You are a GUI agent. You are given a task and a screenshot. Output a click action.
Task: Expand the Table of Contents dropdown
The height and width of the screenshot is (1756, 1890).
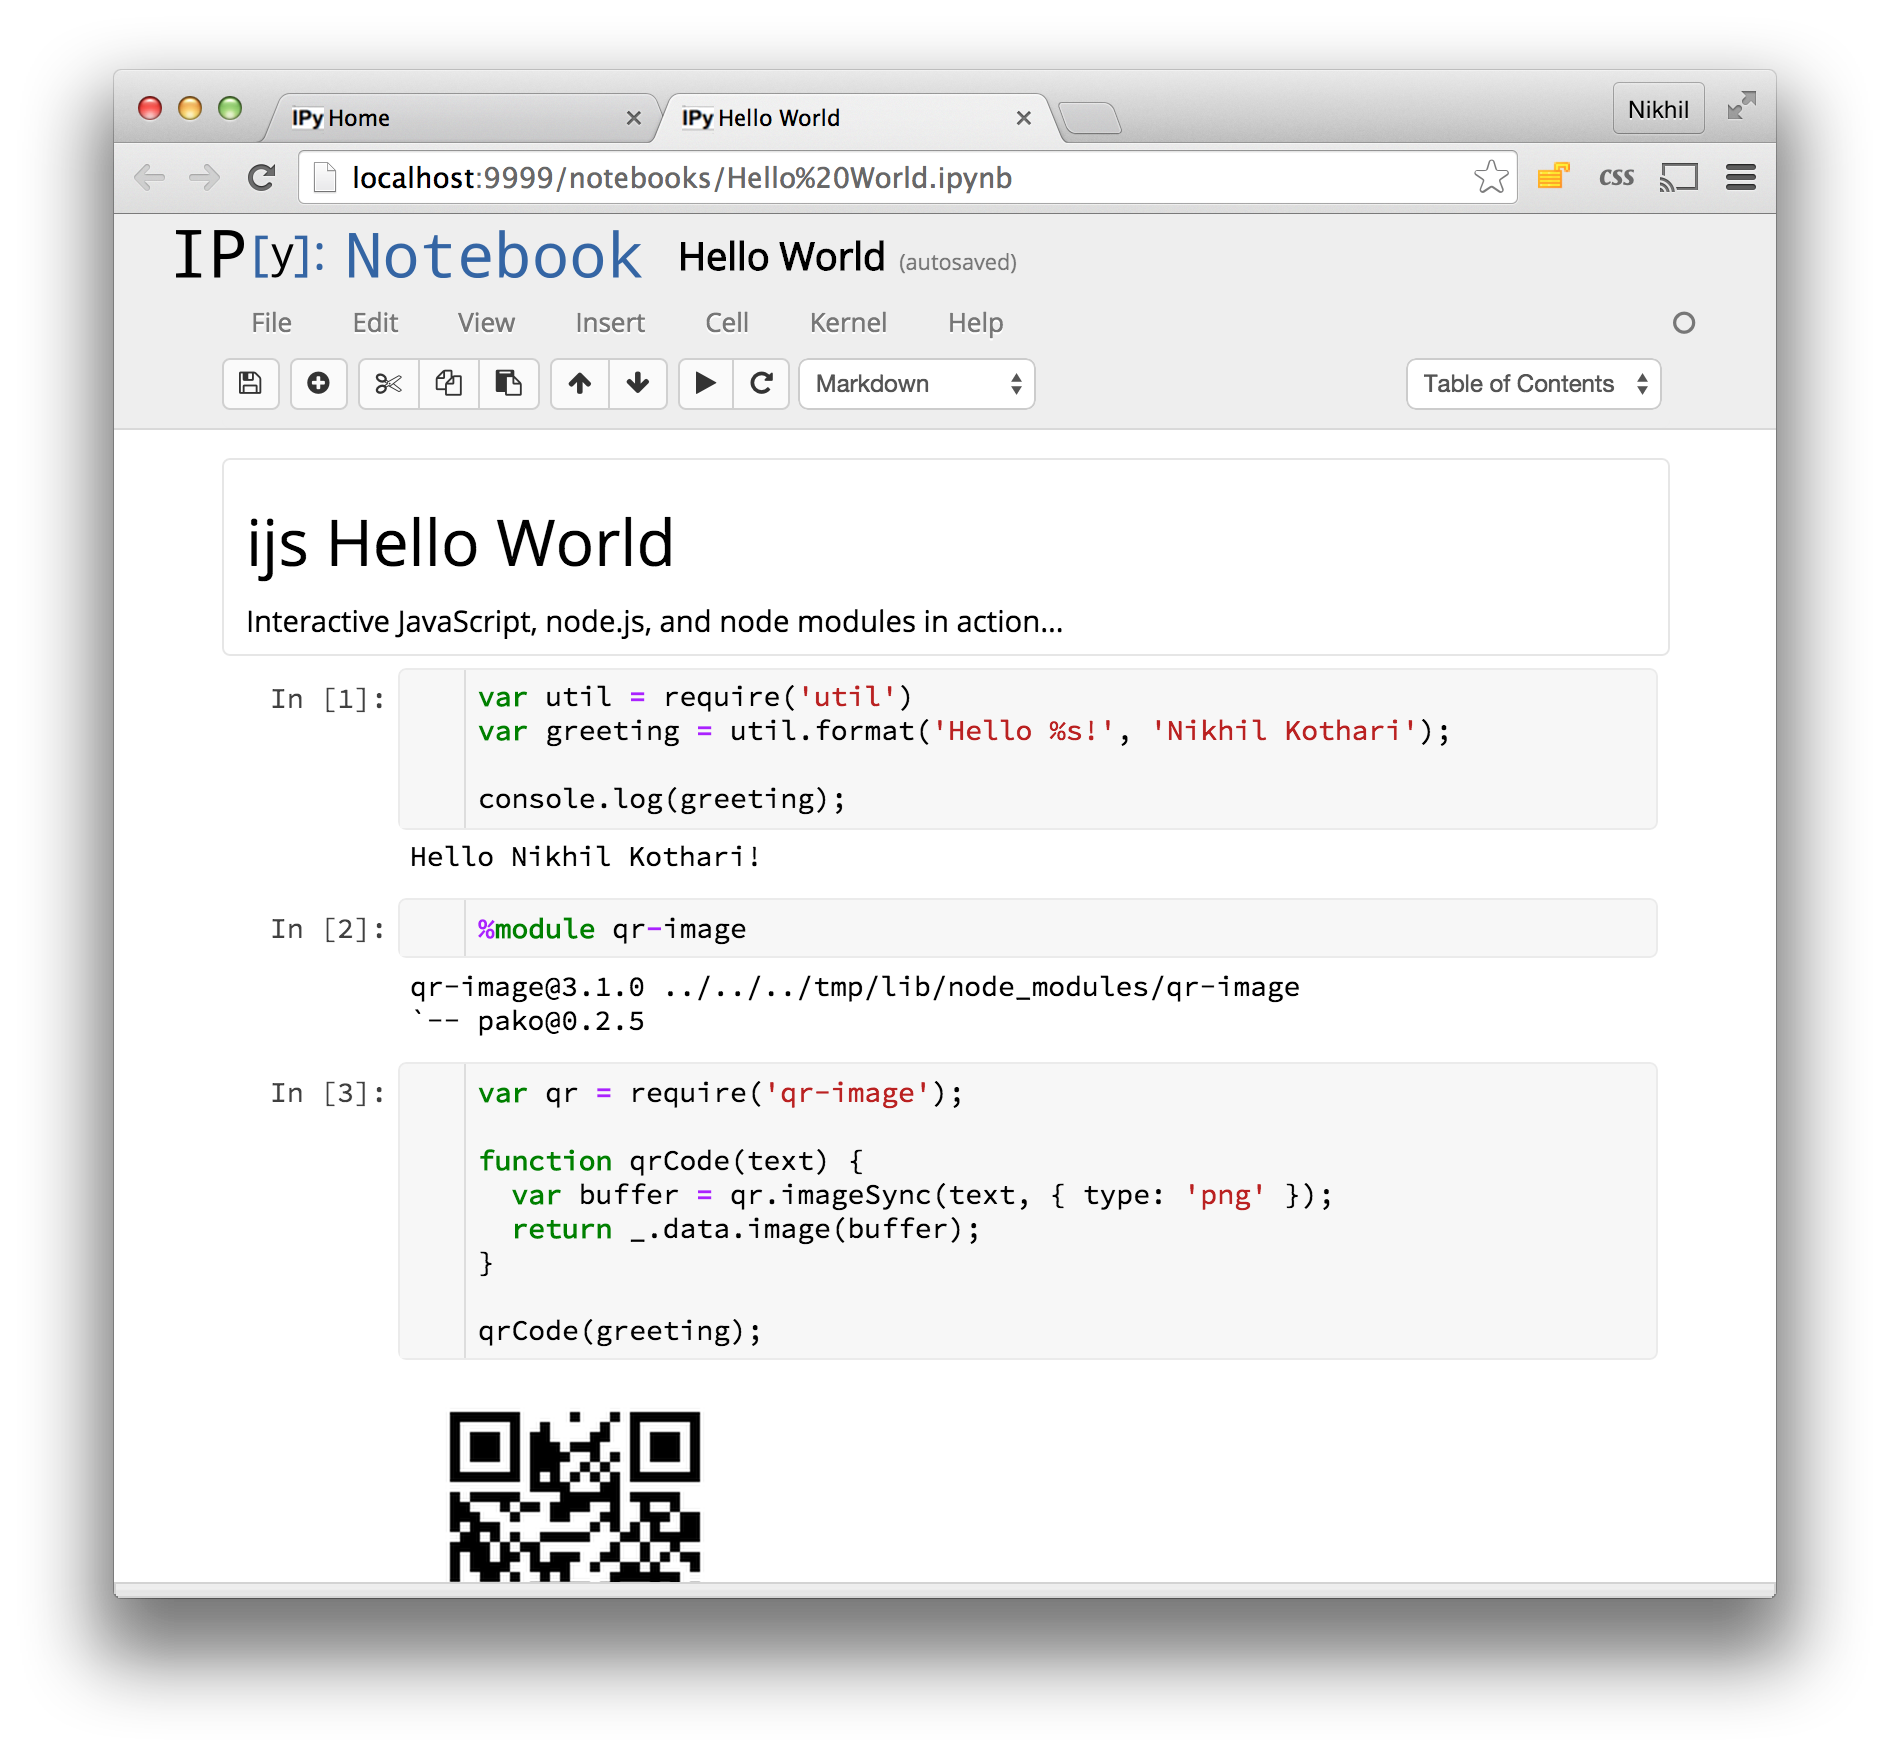(1534, 384)
